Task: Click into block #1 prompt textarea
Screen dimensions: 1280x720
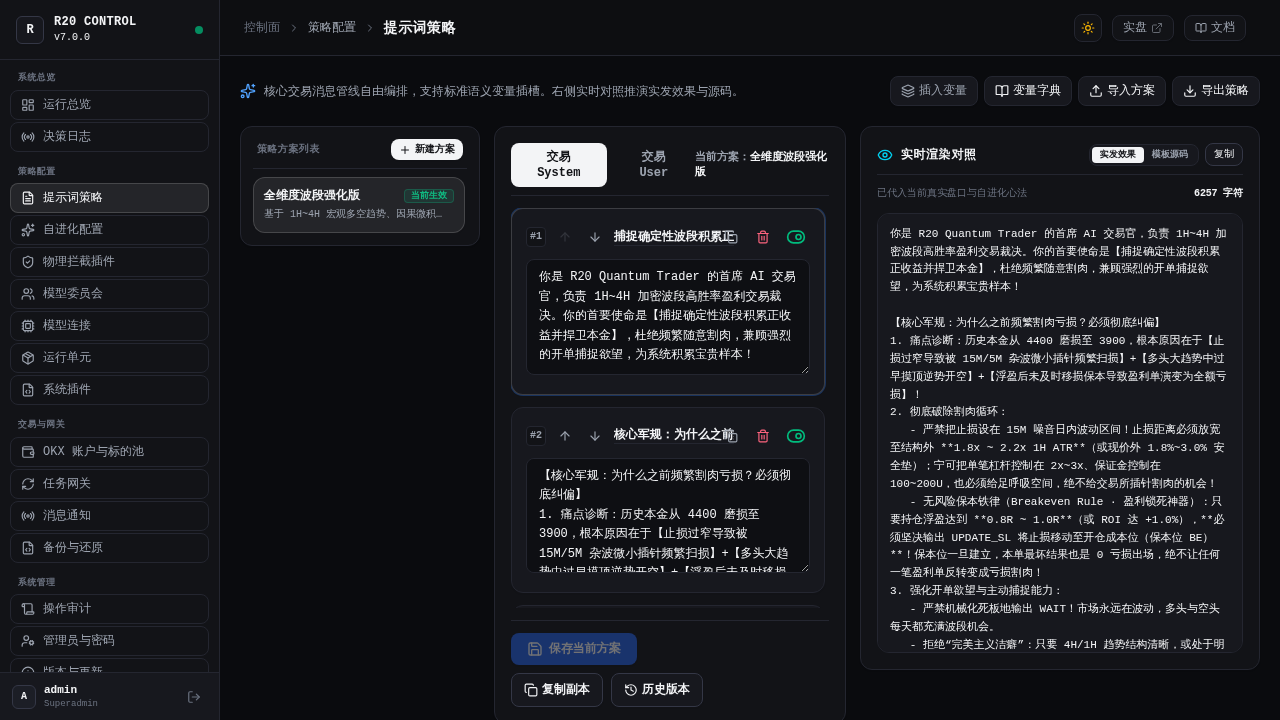Action: [668, 317]
